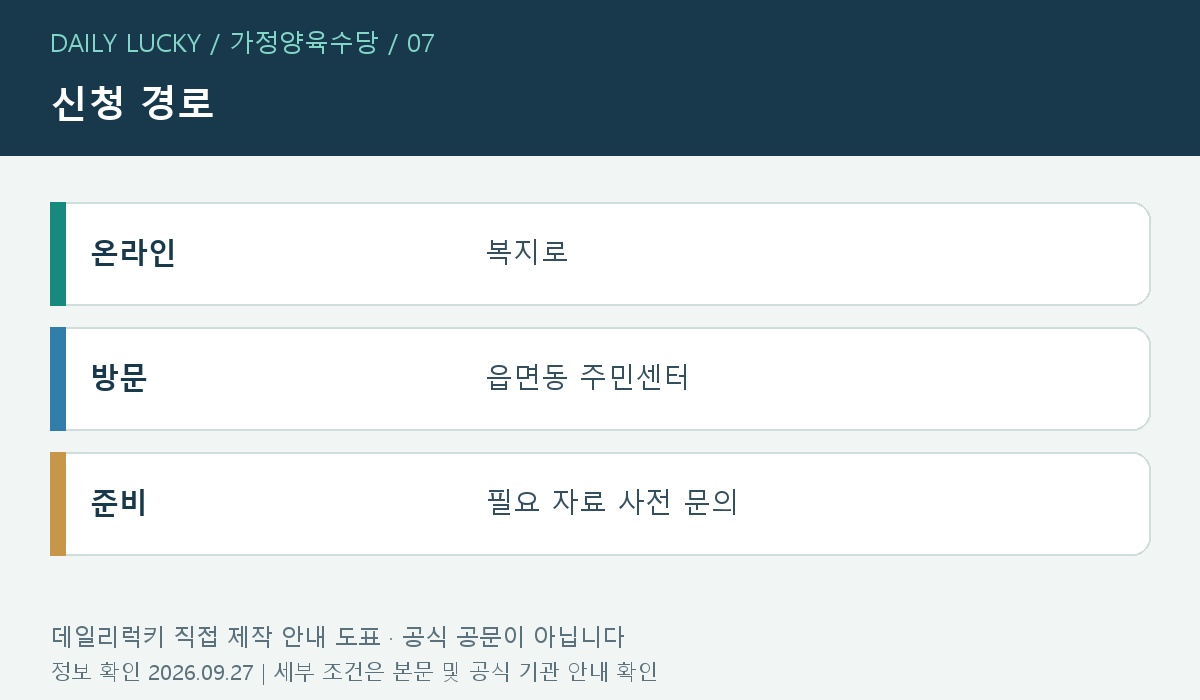The height and width of the screenshot is (700, 1200).
Task: Click the 읍면동 주민센터 text
Action: 588,377
